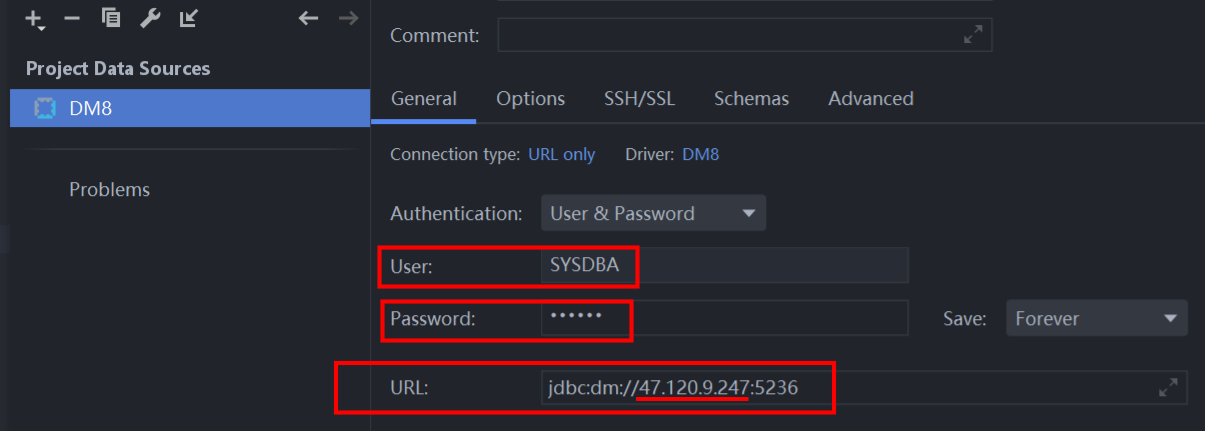The width and height of the screenshot is (1205, 431).
Task: Click the duplicate data source icon
Action: (x=111, y=18)
